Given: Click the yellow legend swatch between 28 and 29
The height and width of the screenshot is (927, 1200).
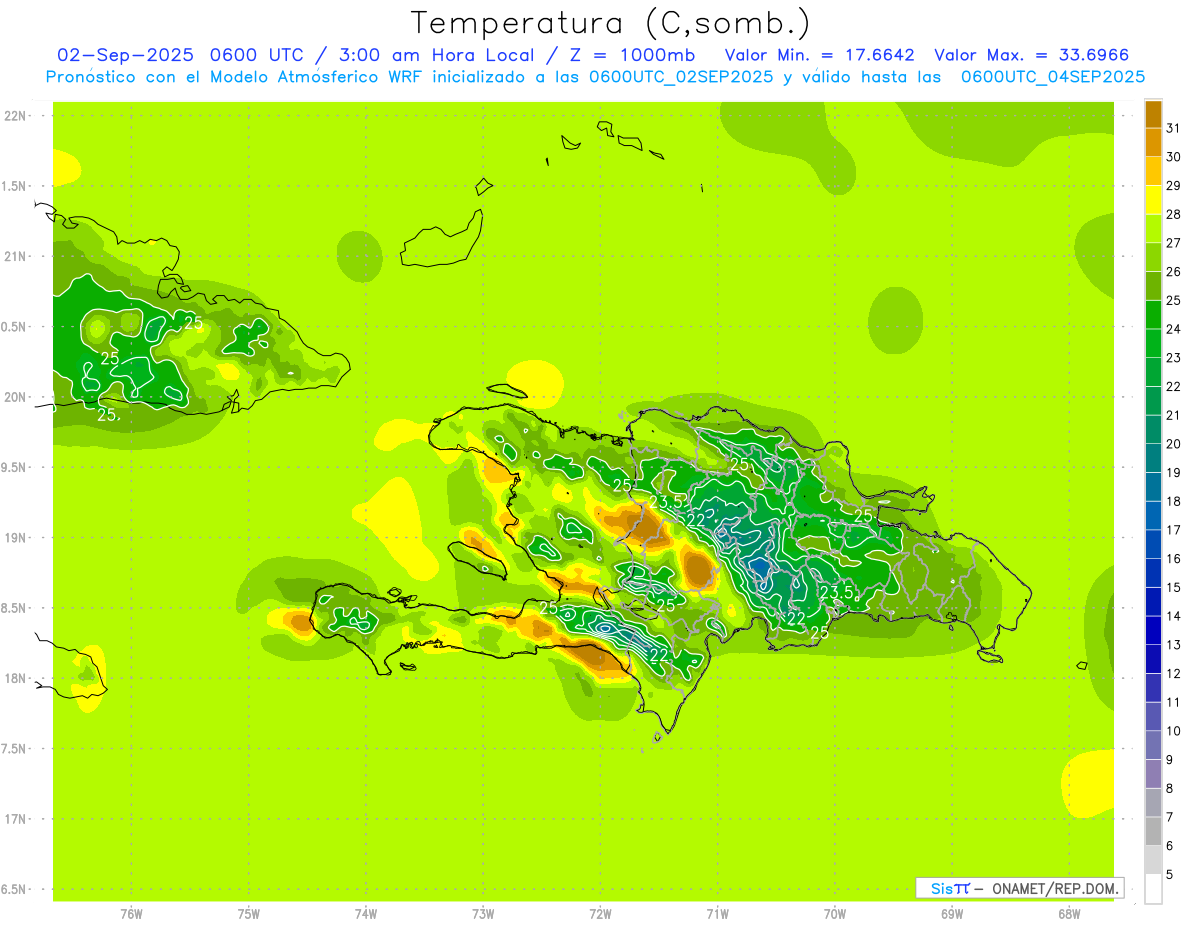Looking at the screenshot, I should point(1153,200).
